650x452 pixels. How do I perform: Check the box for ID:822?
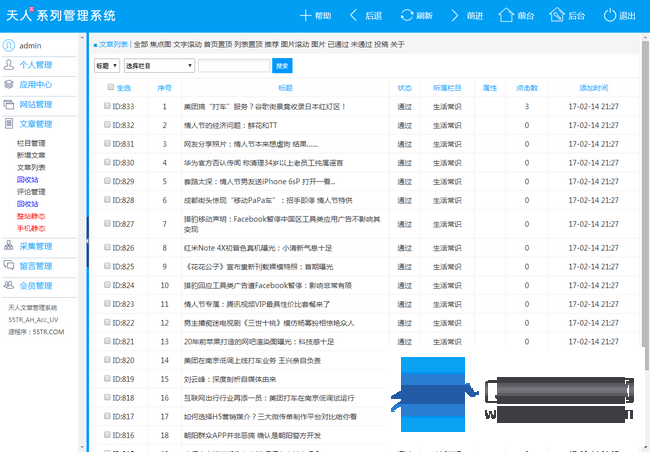[x=107, y=322]
